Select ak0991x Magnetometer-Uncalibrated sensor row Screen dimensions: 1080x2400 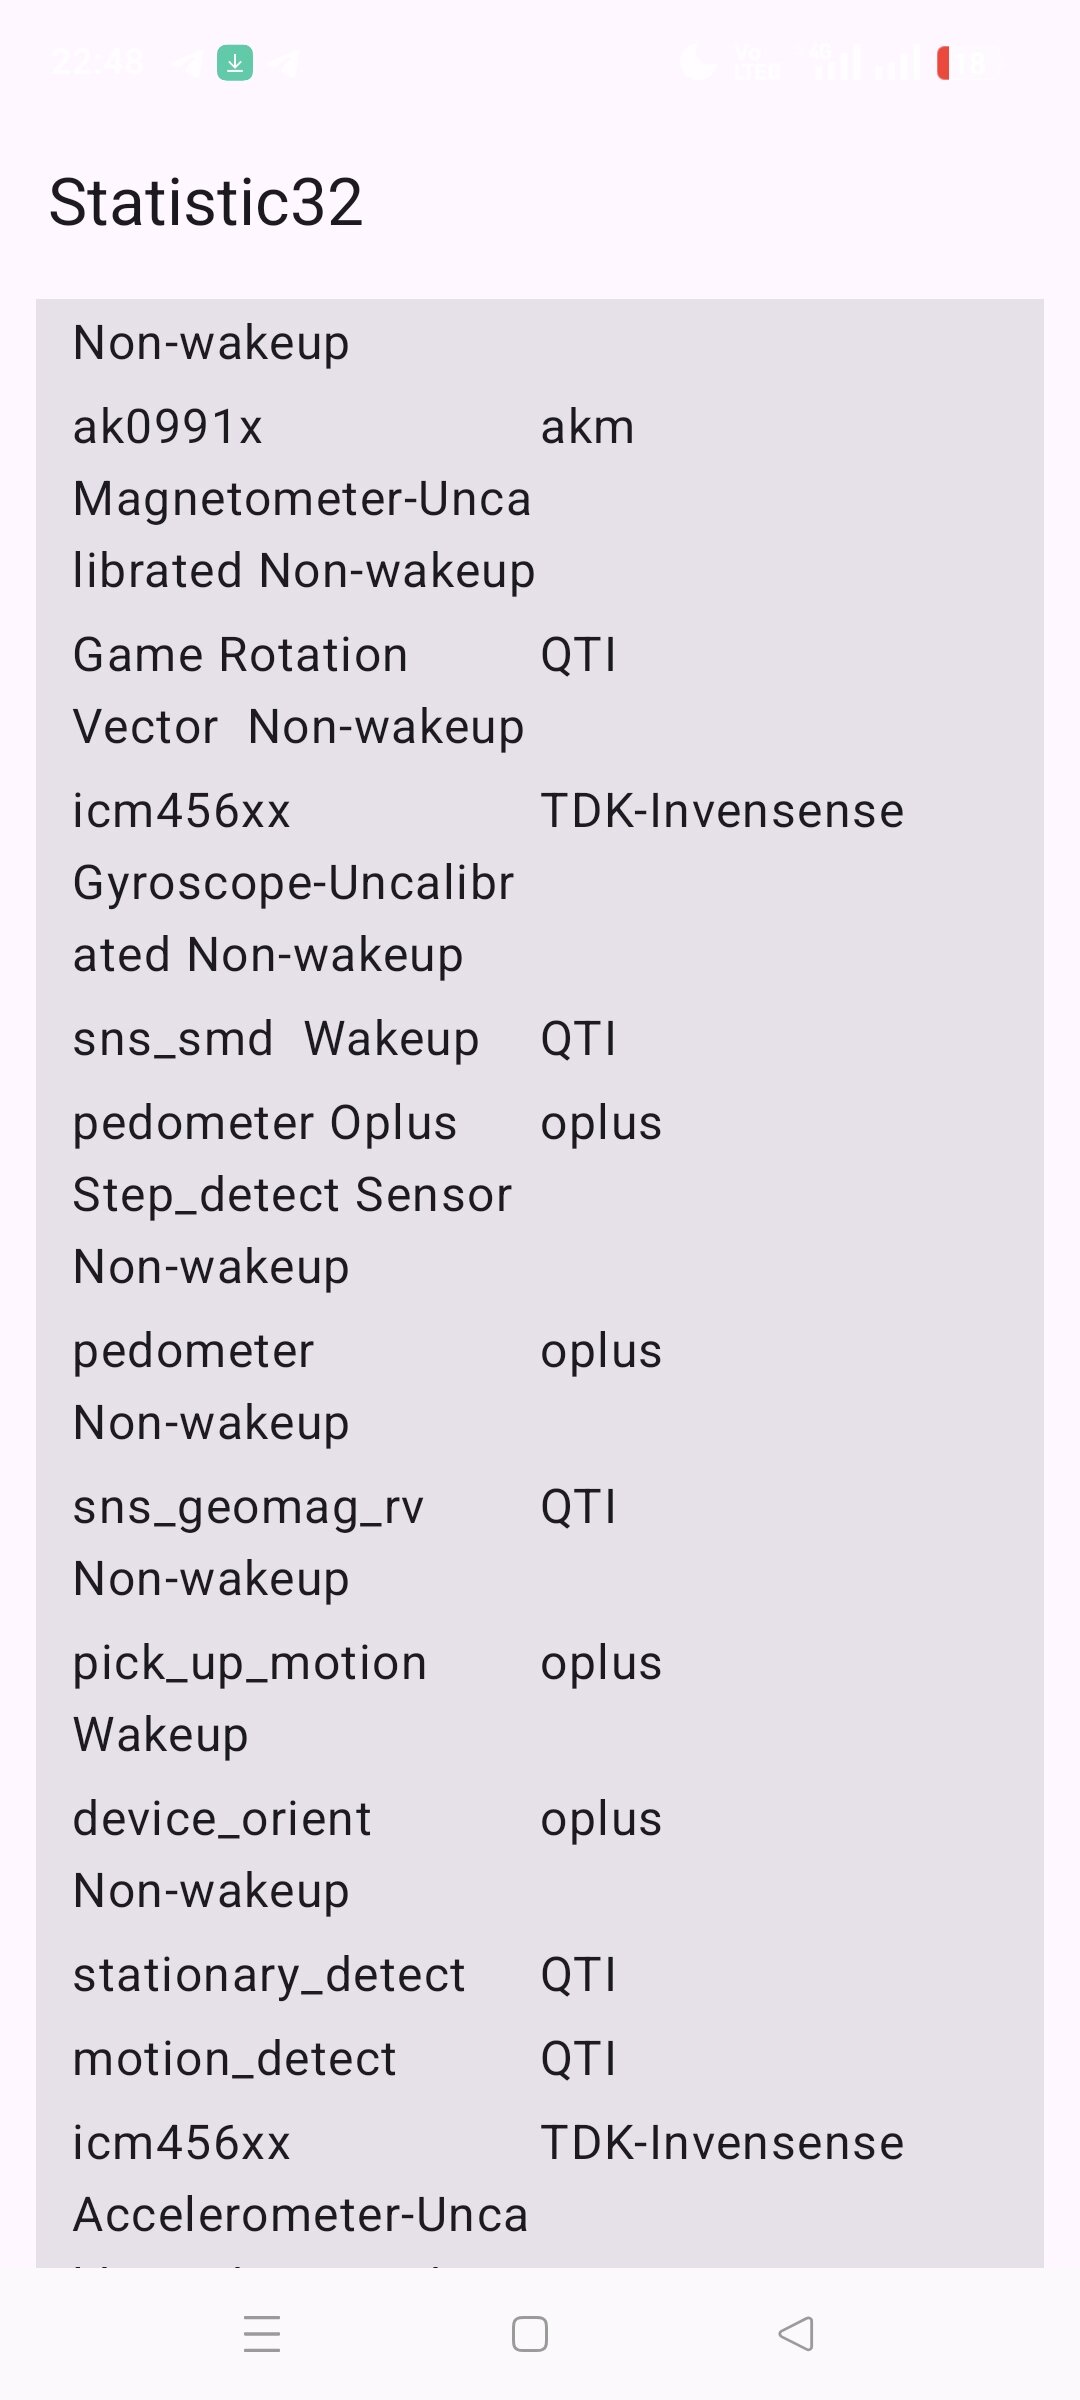click(540, 499)
